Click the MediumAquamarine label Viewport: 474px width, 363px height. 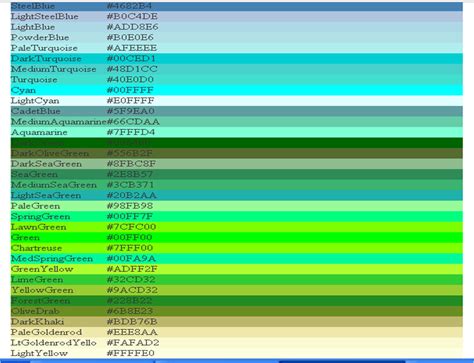click(59, 122)
